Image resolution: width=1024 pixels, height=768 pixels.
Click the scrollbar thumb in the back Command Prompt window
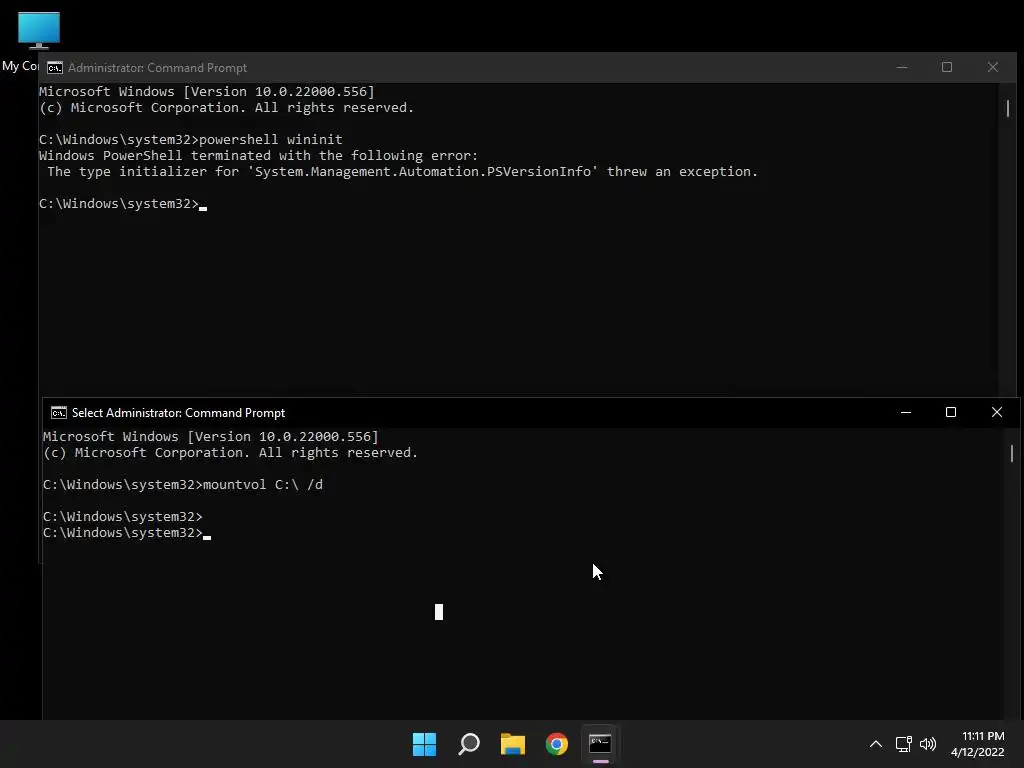1008,108
